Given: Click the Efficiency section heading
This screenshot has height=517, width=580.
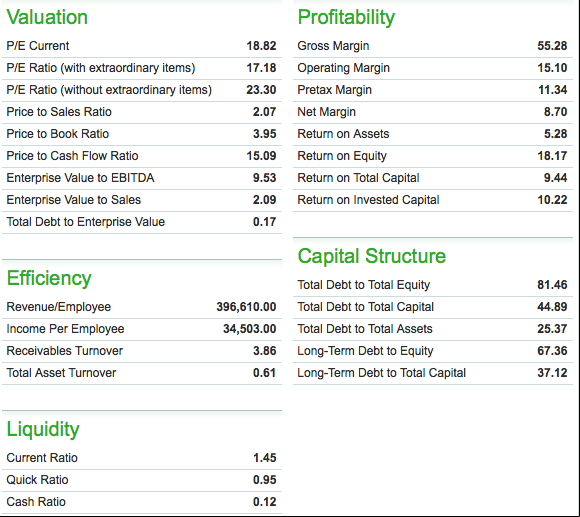Looking at the screenshot, I should pos(49,278).
